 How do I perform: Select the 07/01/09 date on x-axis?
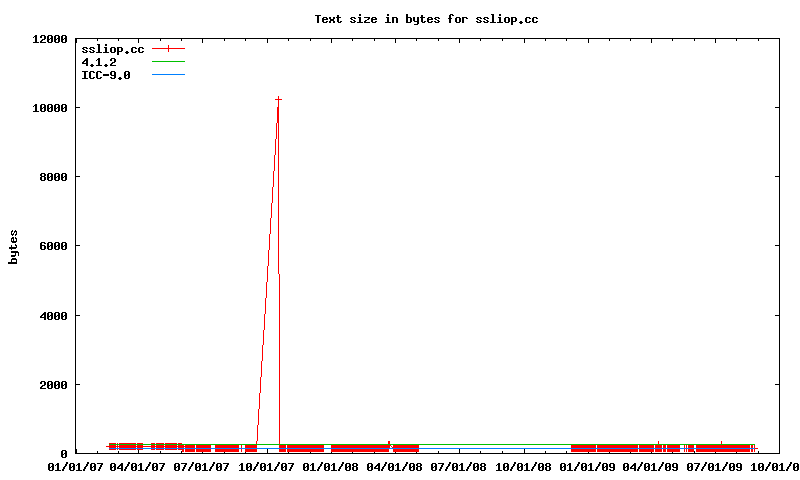click(714, 466)
